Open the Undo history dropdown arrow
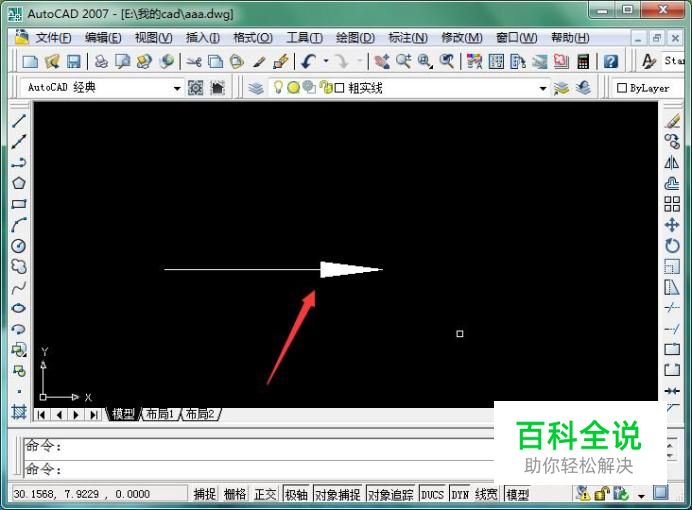 [x=326, y=61]
